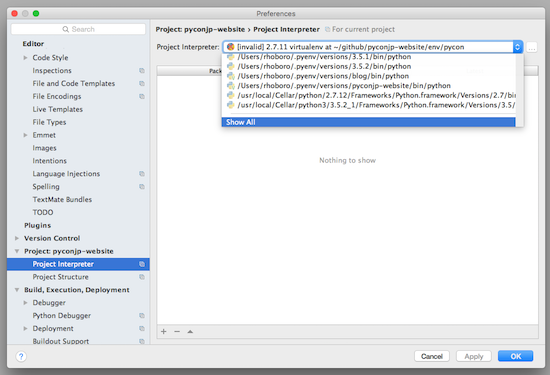
Task: Click the help question mark icon
Action: click(x=21, y=356)
